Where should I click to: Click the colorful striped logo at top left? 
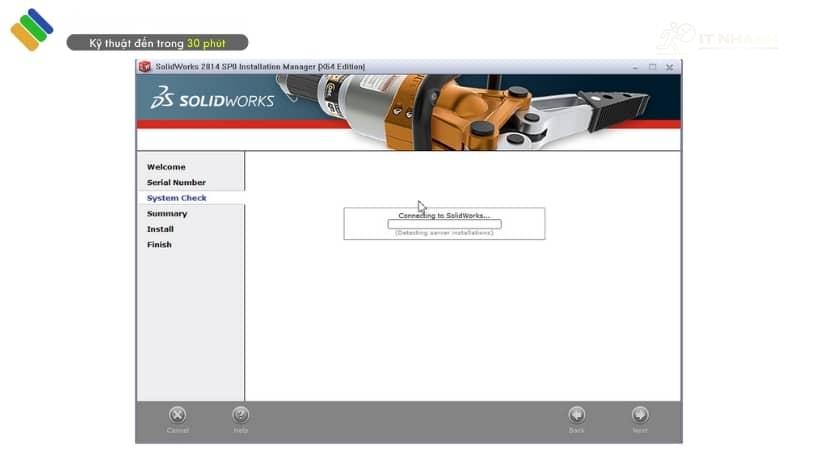(x=32, y=29)
